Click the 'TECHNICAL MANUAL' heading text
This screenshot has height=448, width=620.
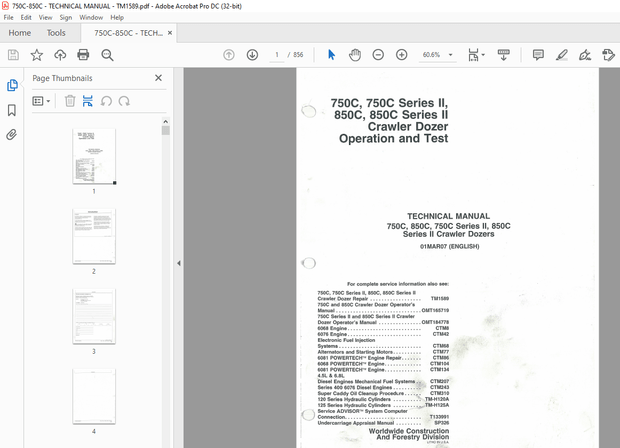[x=448, y=216]
